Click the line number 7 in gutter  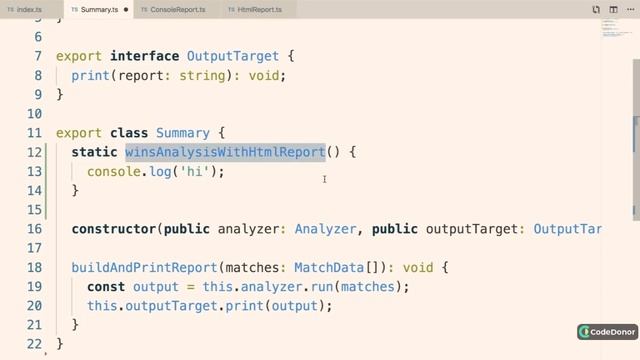[x=38, y=56]
